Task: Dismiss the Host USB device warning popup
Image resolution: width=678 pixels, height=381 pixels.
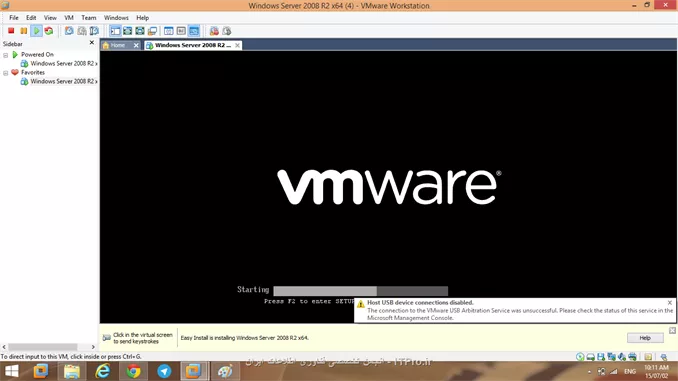Action: [x=670, y=303]
